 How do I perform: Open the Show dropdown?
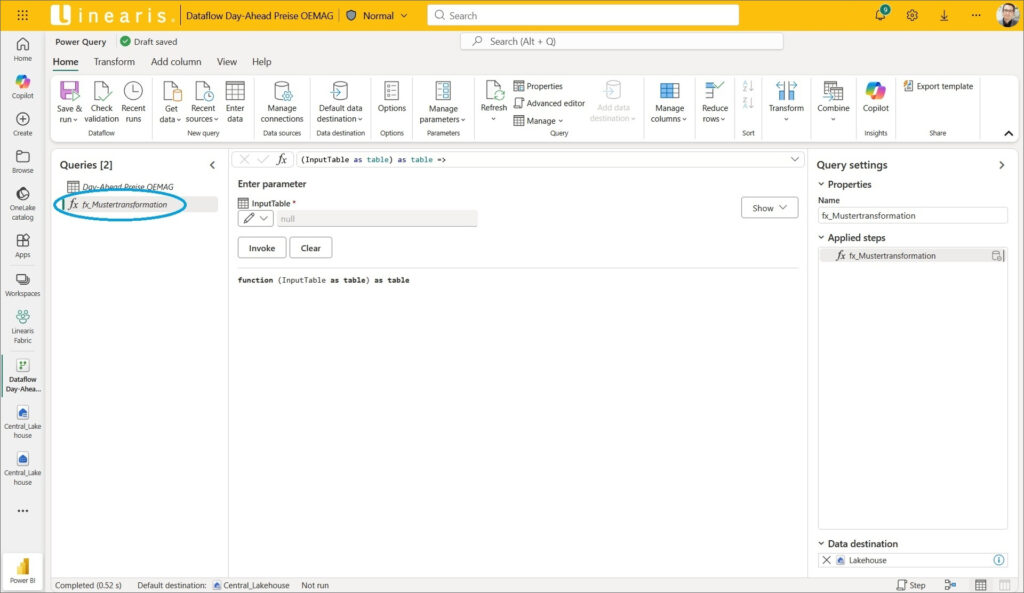point(769,208)
